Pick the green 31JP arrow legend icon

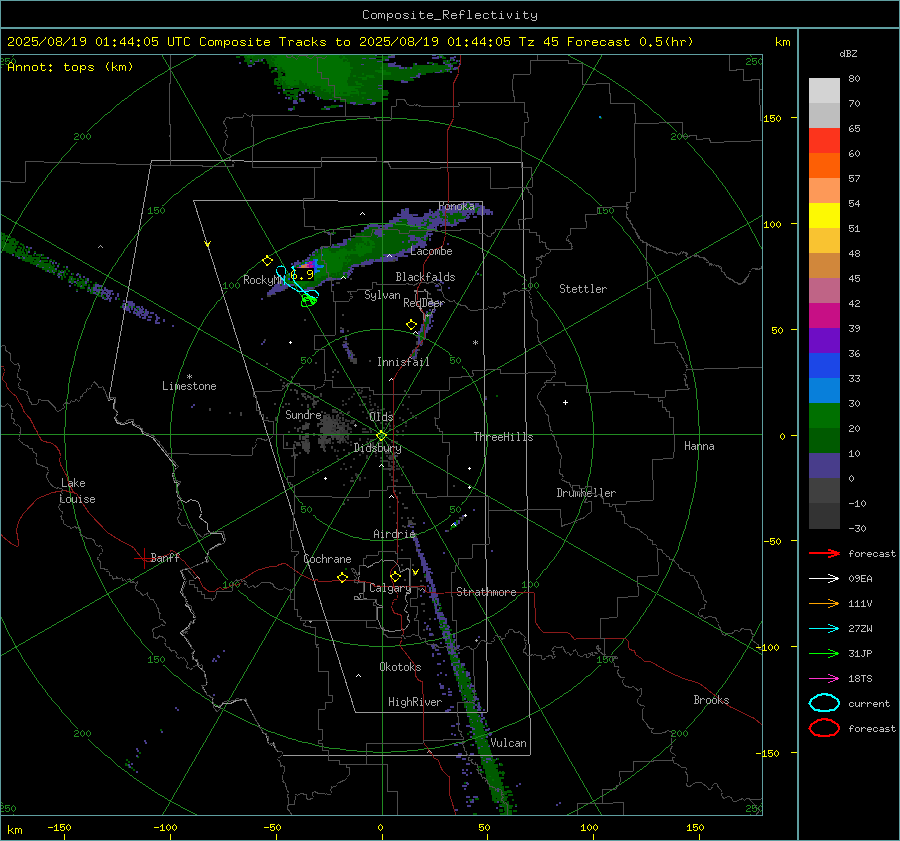click(x=824, y=653)
